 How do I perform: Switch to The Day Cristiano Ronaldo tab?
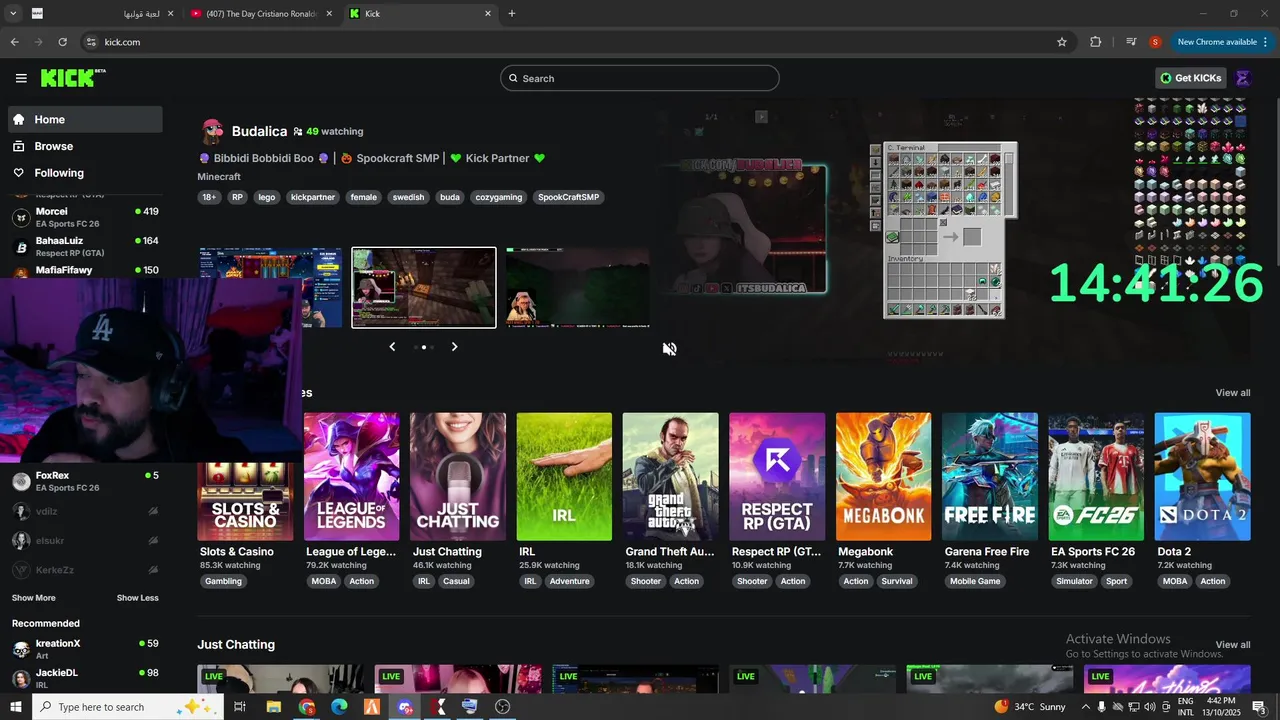click(x=262, y=14)
